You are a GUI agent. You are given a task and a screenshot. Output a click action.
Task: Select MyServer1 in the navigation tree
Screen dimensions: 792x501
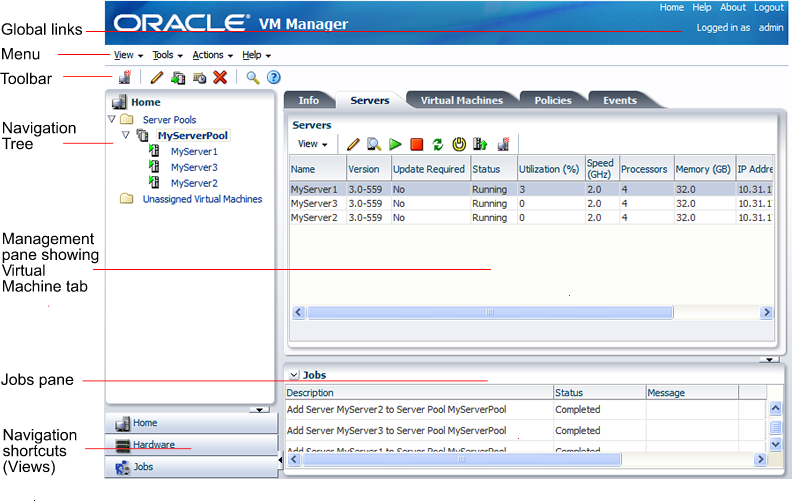(194, 152)
